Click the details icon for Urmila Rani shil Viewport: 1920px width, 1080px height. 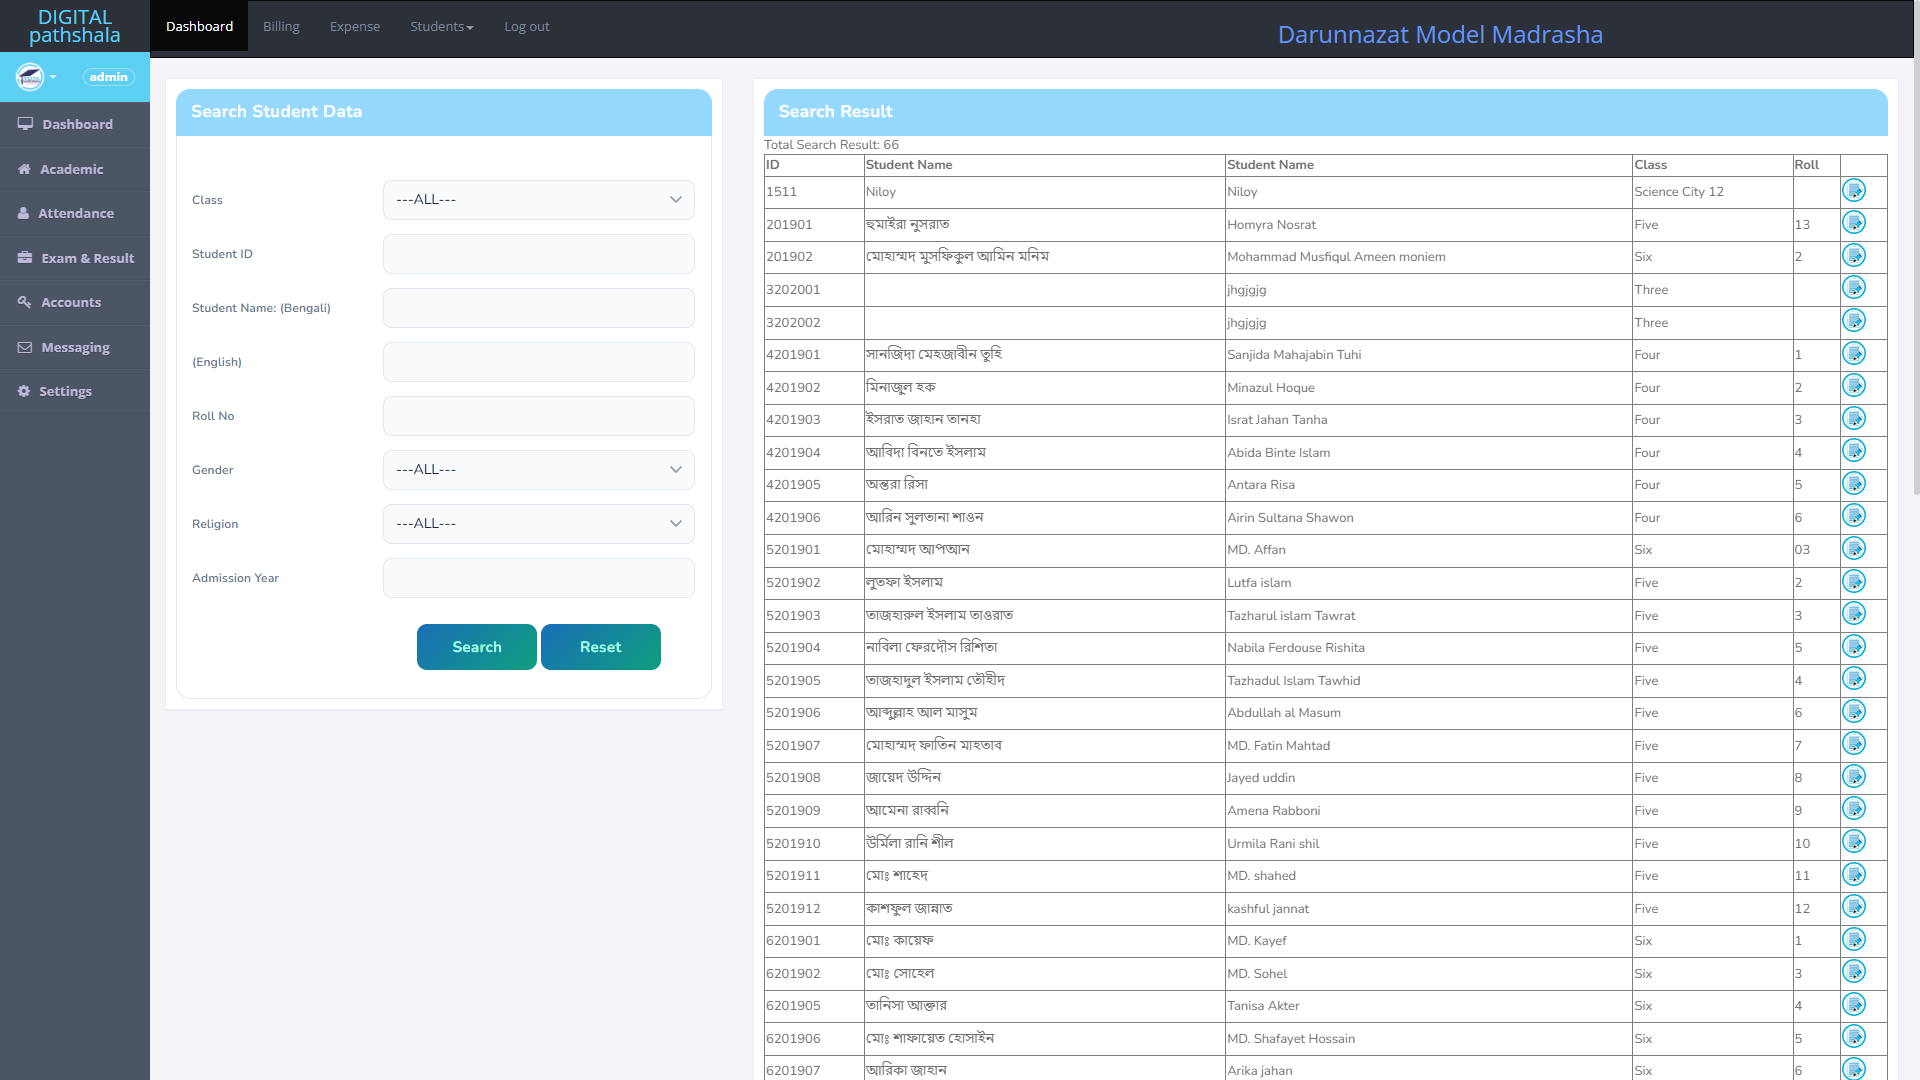pyautogui.click(x=1853, y=842)
